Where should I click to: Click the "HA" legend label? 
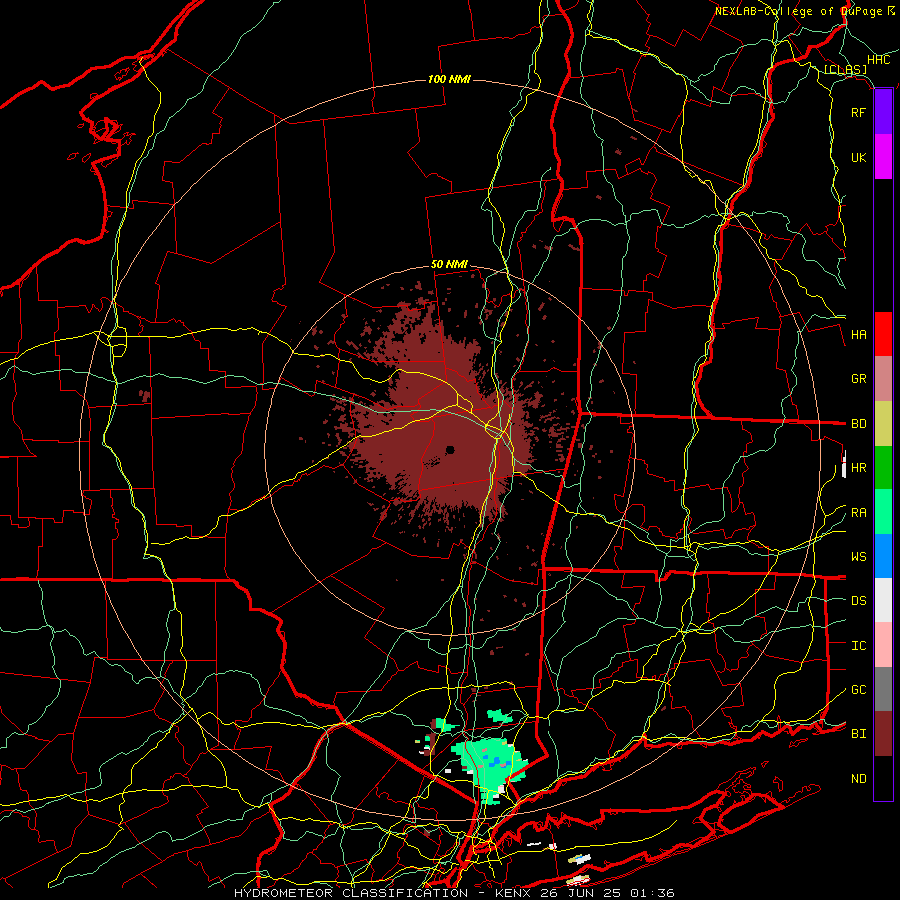pyautogui.click(x=859, y=335)
